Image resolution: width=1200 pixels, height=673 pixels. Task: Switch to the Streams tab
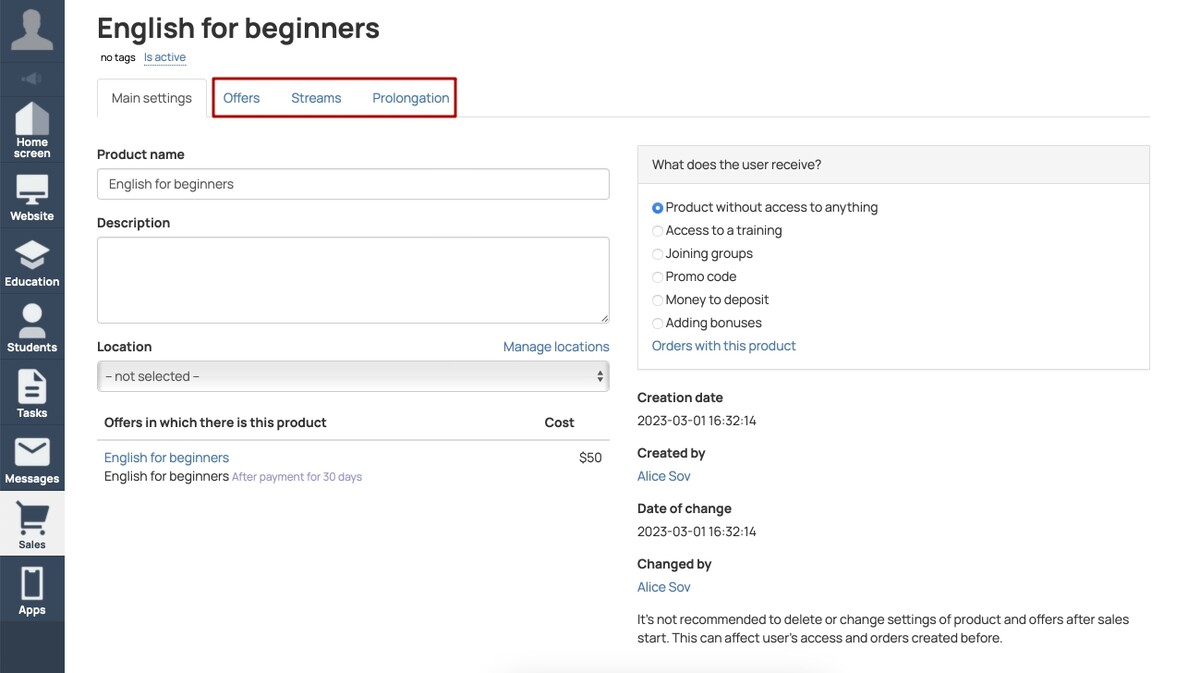click(316, 98)
